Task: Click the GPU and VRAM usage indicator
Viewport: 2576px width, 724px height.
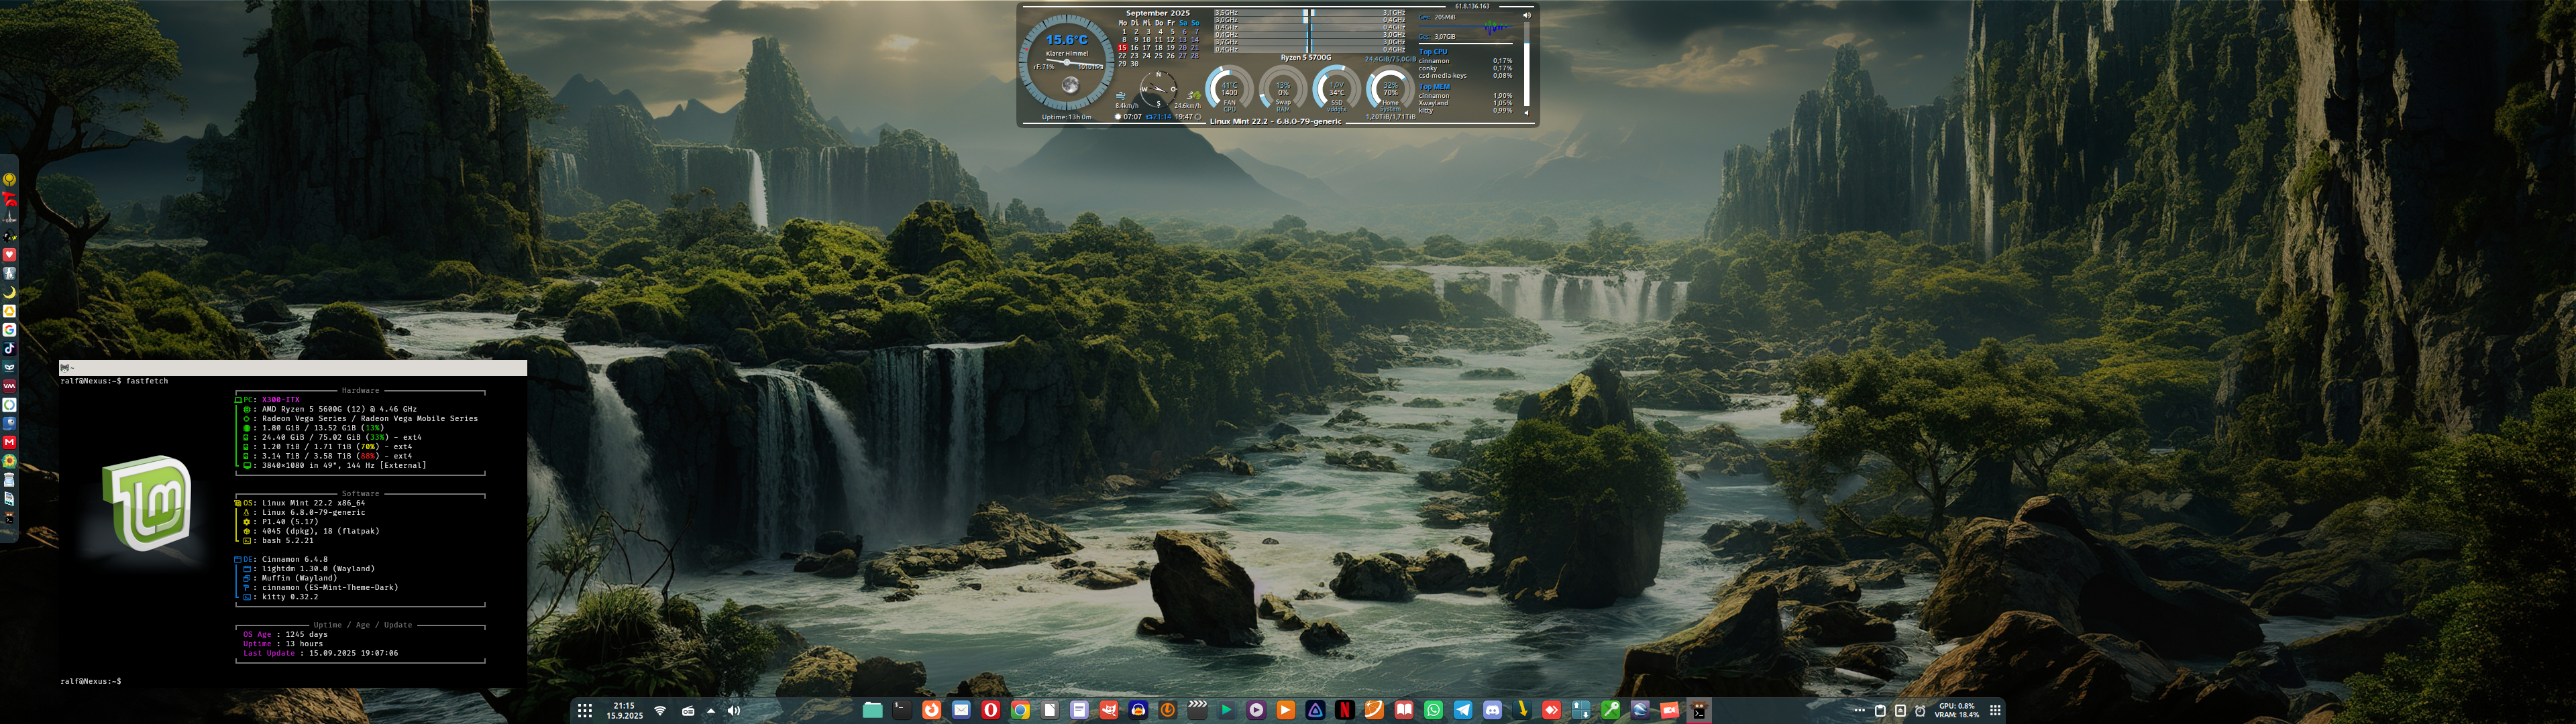Action: click(x=1956, y=710)
